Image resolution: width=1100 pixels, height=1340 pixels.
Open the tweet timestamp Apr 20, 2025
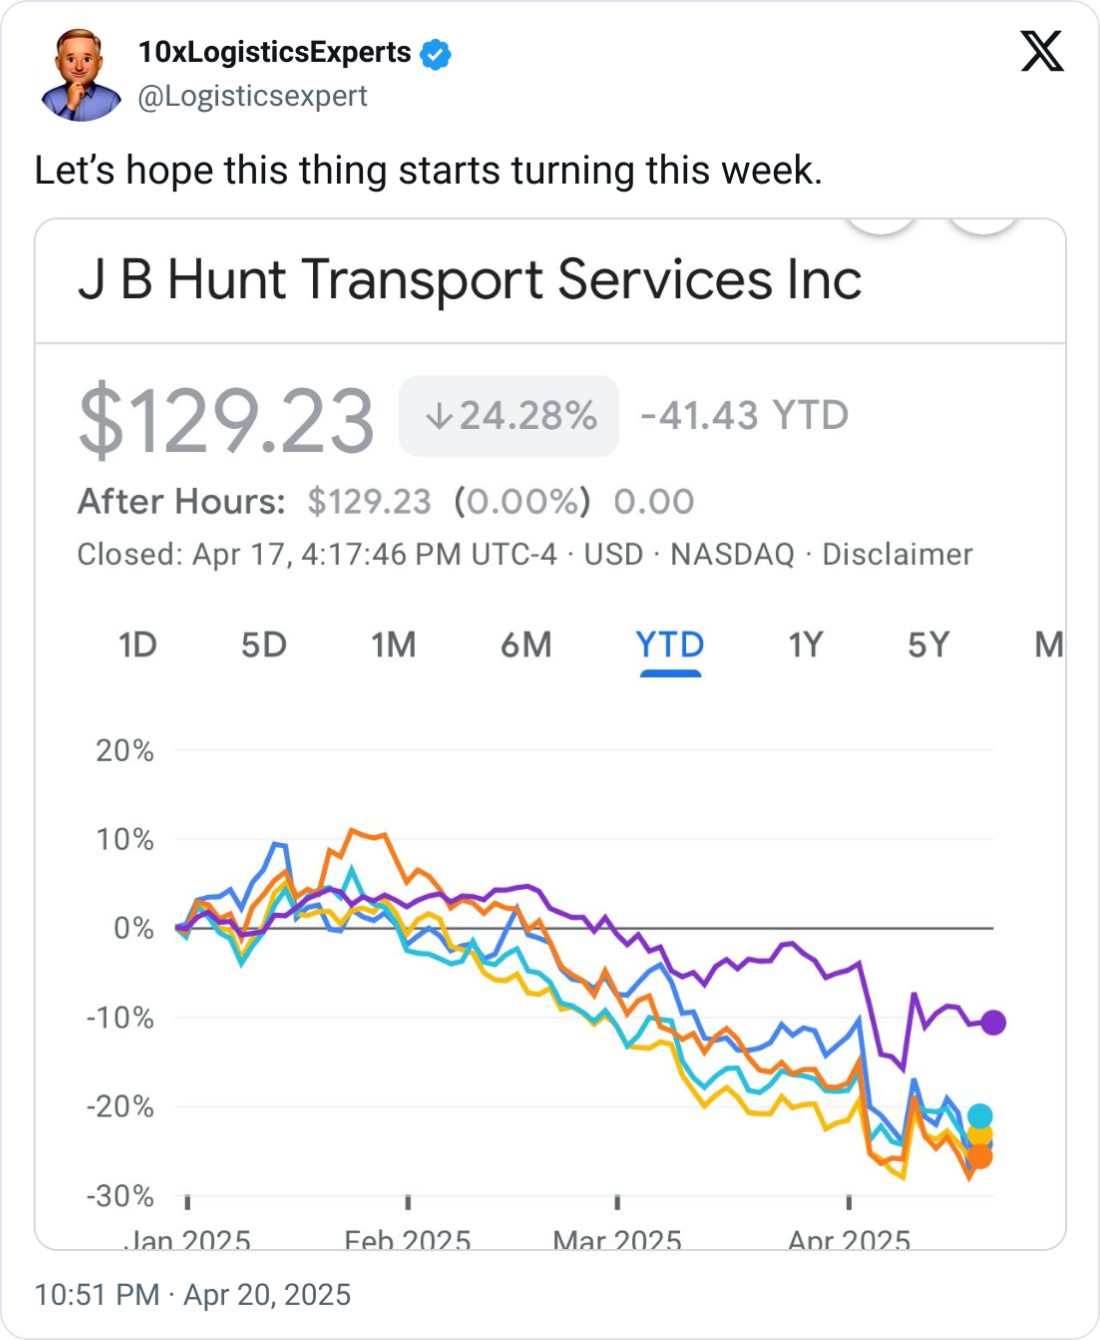[x=193, y=1295]
